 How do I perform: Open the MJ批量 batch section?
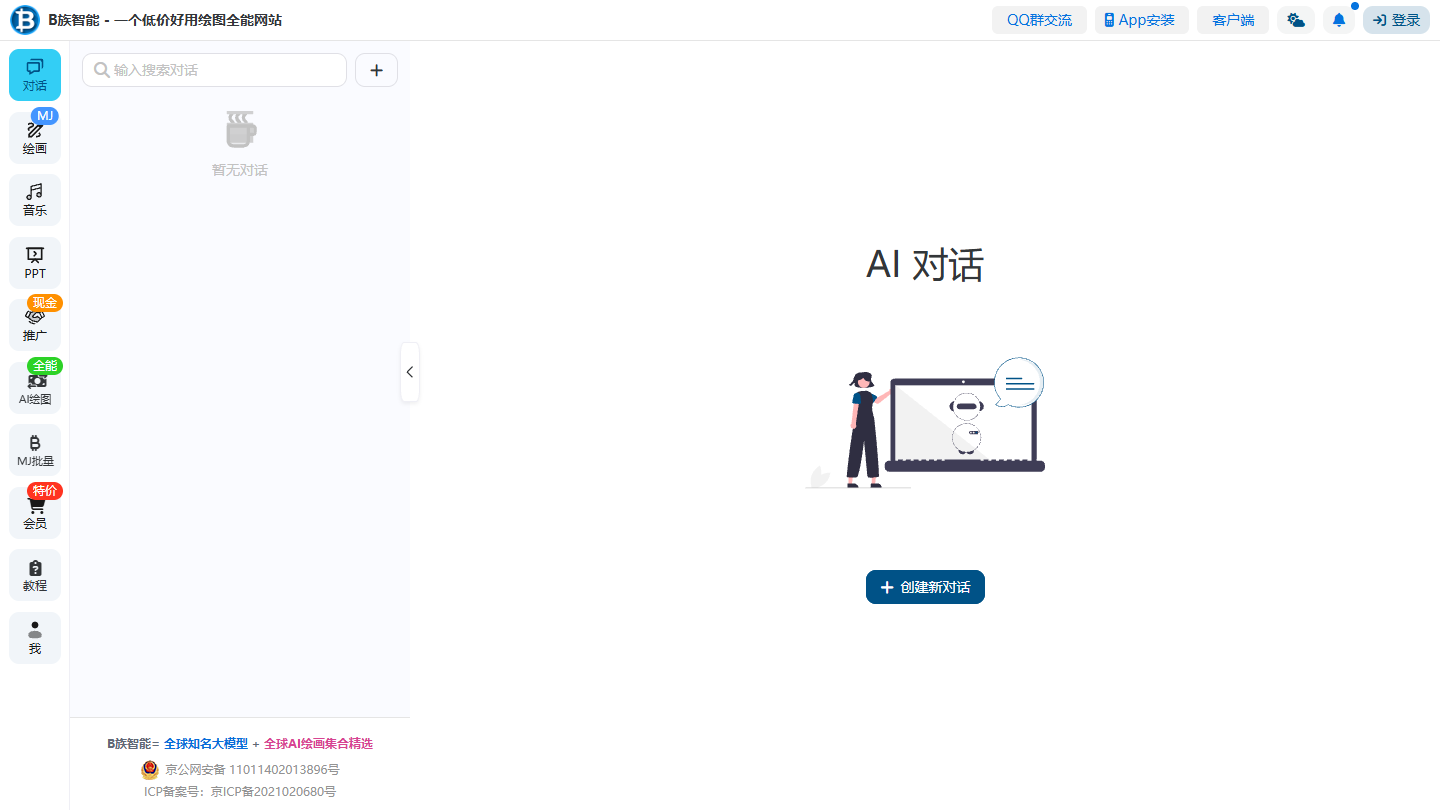[35, 450]
